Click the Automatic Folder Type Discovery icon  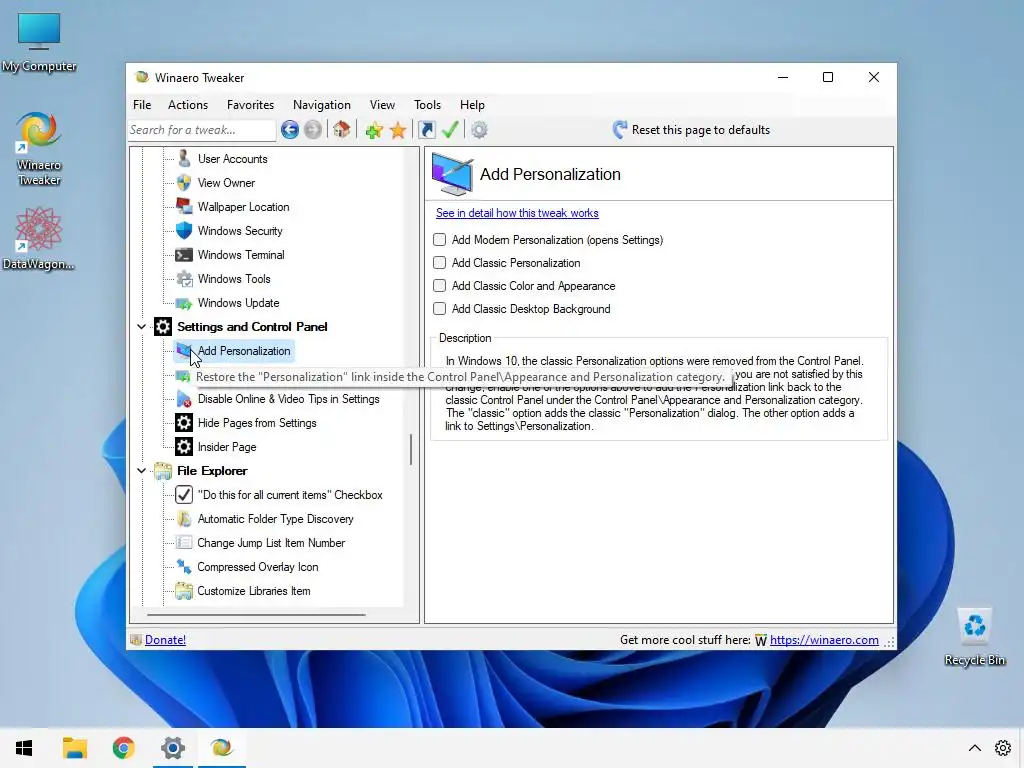[184, 519]
